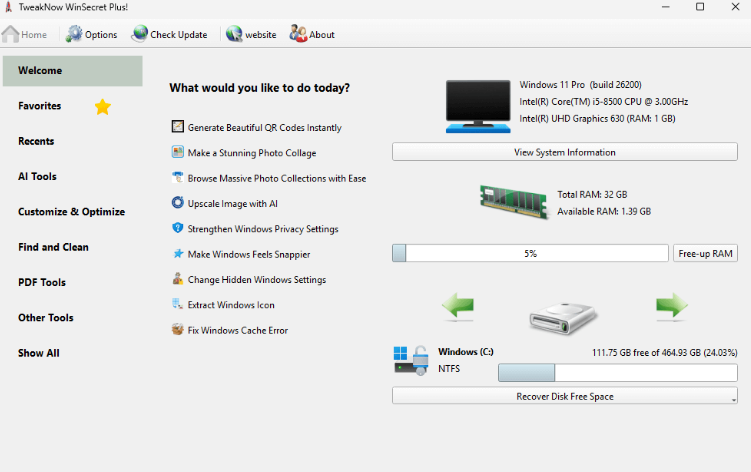This screenshot has height=472, width=751.
Task: Click the Check Update toolbar label
Action: (x=179, y=35)
